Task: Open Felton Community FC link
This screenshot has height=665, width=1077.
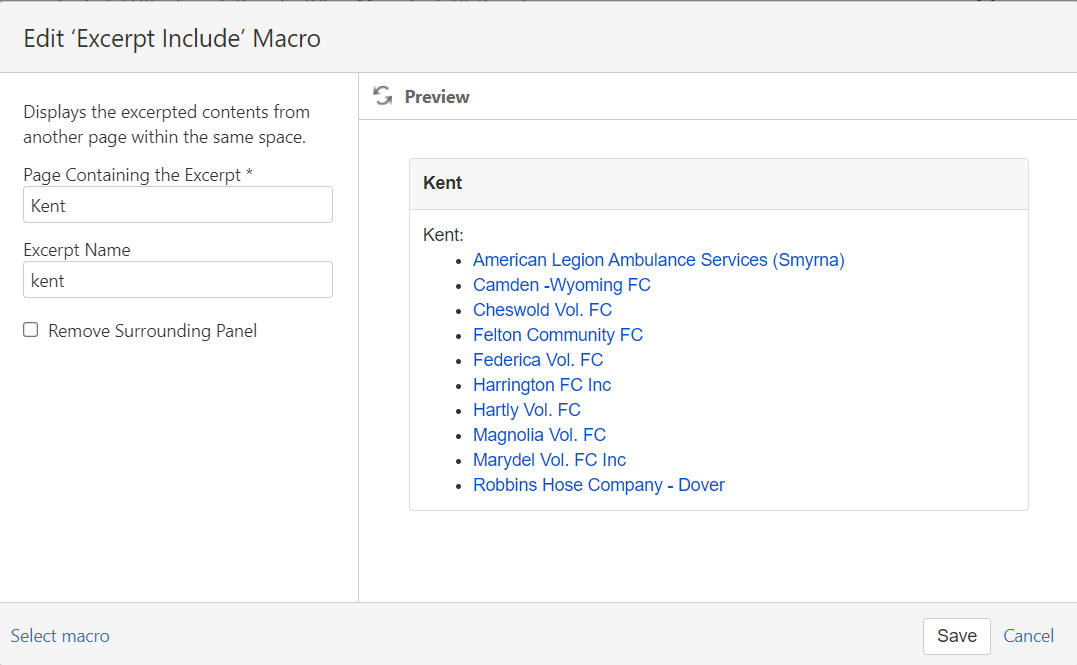Action: coord(557,335)
